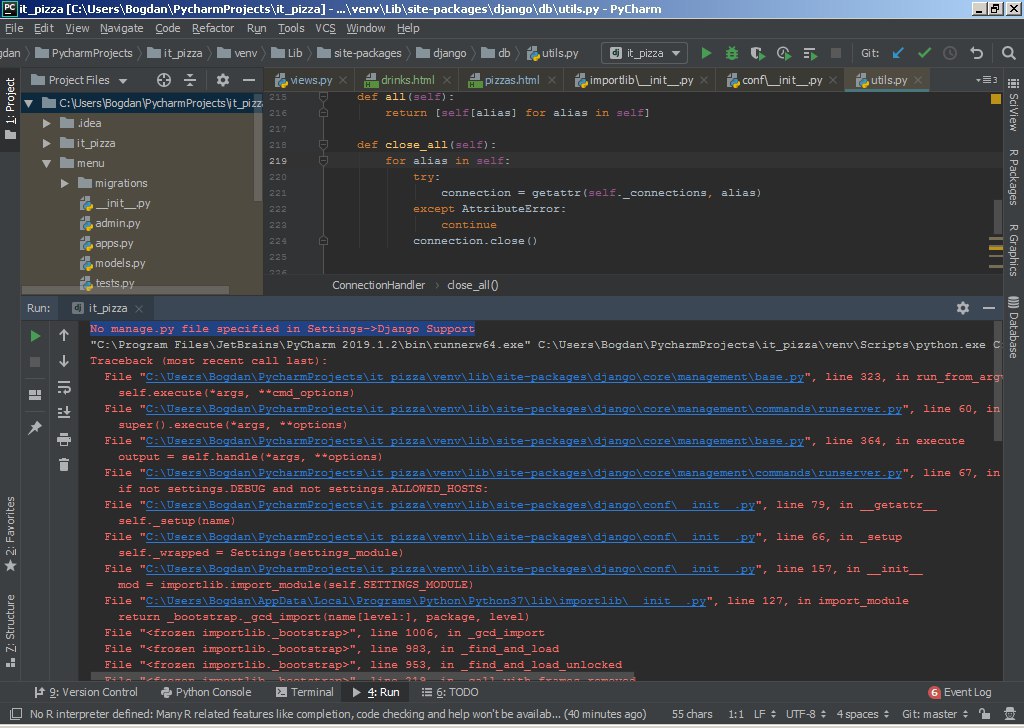Image resolution: width=1024 pixels, height=728 pixels.
Task: Open SciView side panel
Action: pos(1013,106)
